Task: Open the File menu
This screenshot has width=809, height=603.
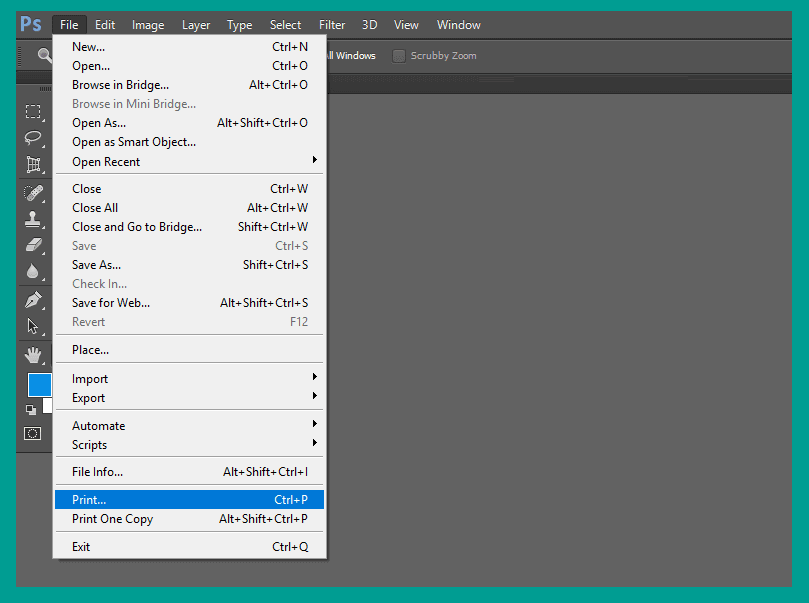Action: (69, 25)
